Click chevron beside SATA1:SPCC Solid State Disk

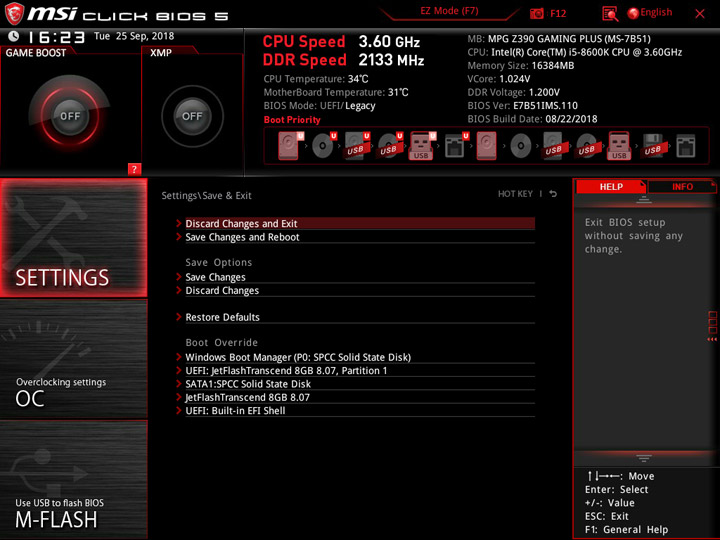tap(179, 383)
